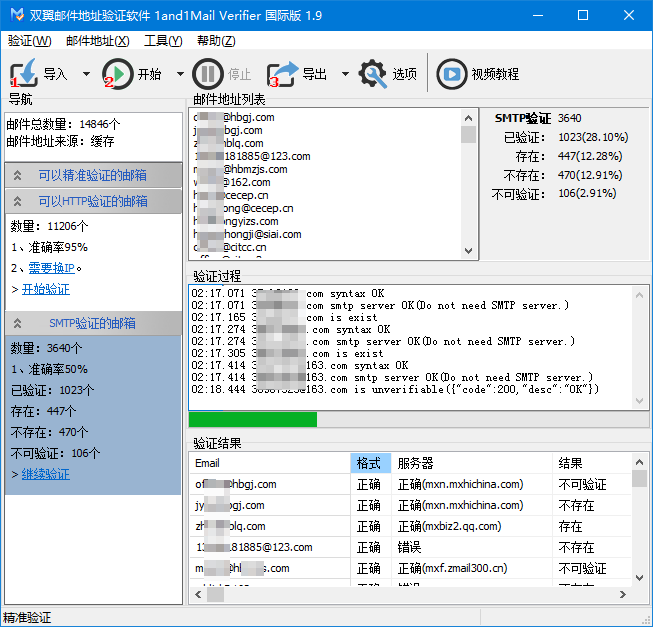Screen dimensions: 653x627
Task: Click the green verification progress bar
Action: coord(253,419)
